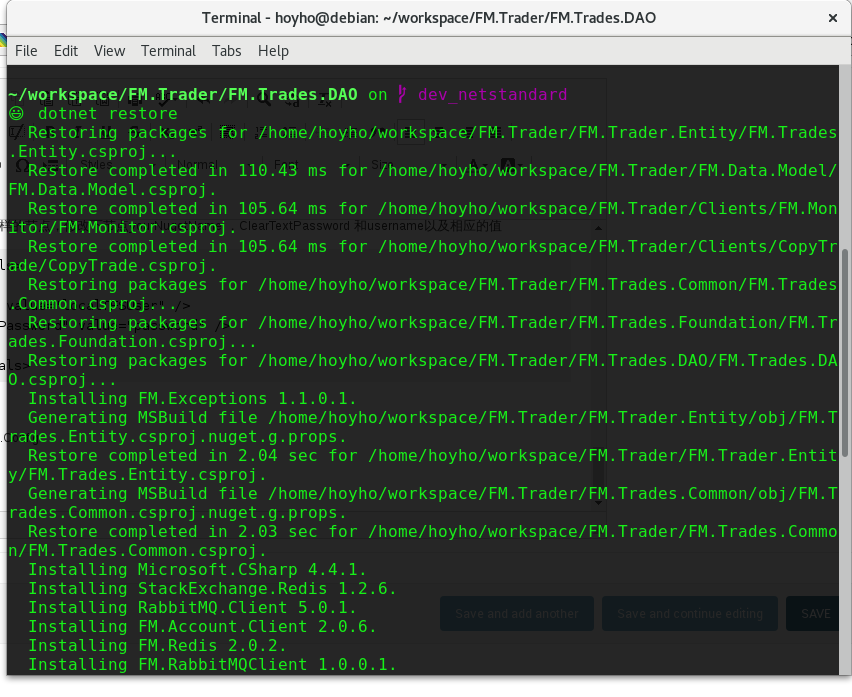Viewport: 852px width, 697px height.
Task: Click the 'Installing FM.Account.Client 2.0.6' line
Action: coord(202,627)
